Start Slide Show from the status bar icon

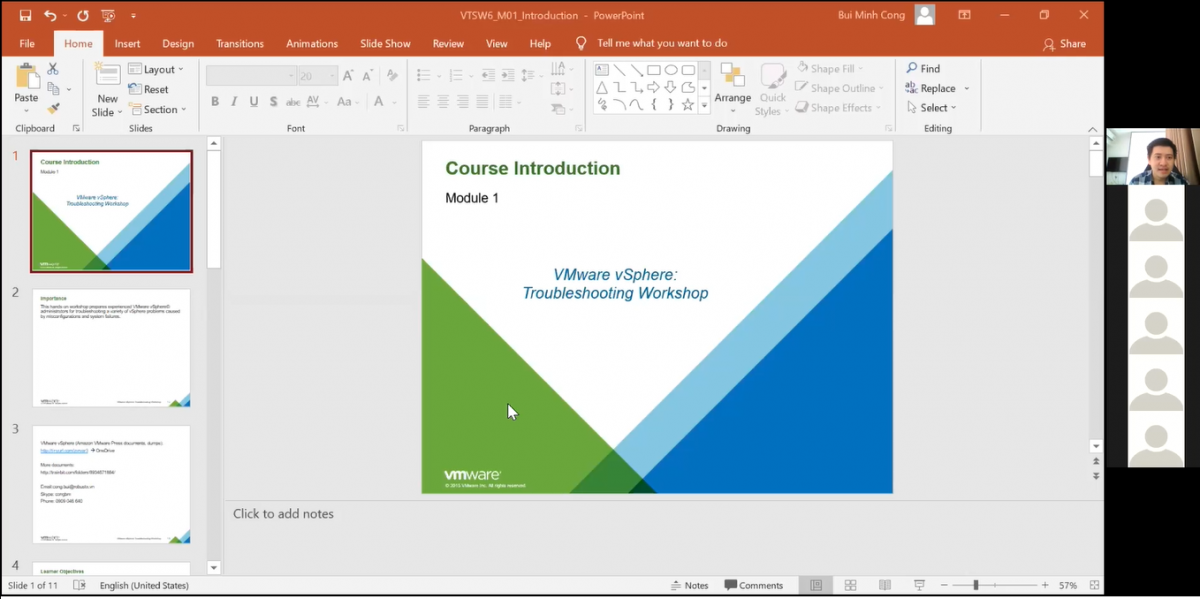[919, 585]
